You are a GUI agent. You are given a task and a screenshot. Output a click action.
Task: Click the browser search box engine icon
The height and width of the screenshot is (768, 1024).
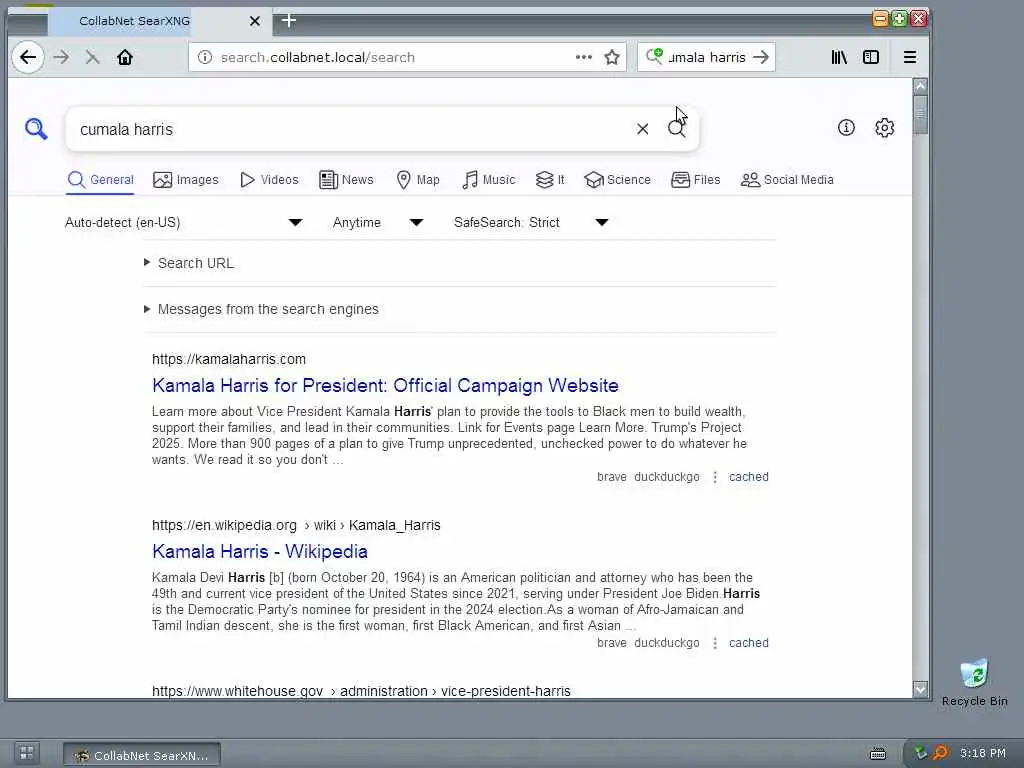[x=654, y=56]
